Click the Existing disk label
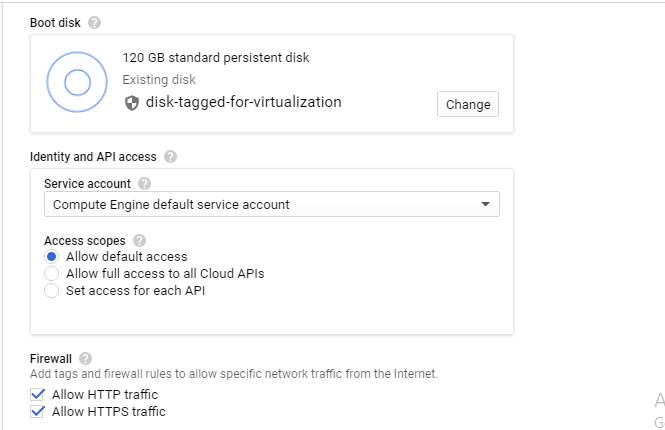 [x=159, y=79]
